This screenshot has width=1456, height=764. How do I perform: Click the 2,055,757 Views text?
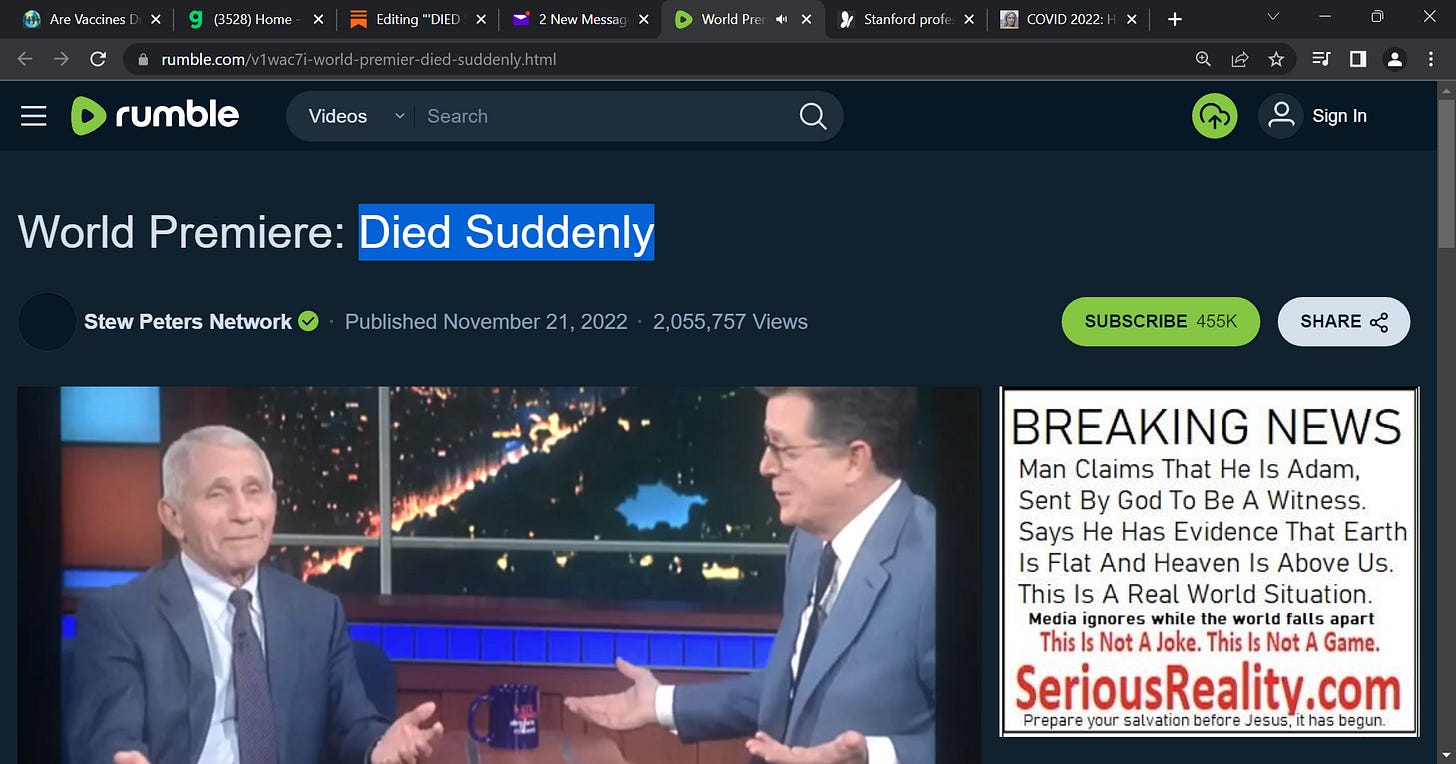(730, 321)
